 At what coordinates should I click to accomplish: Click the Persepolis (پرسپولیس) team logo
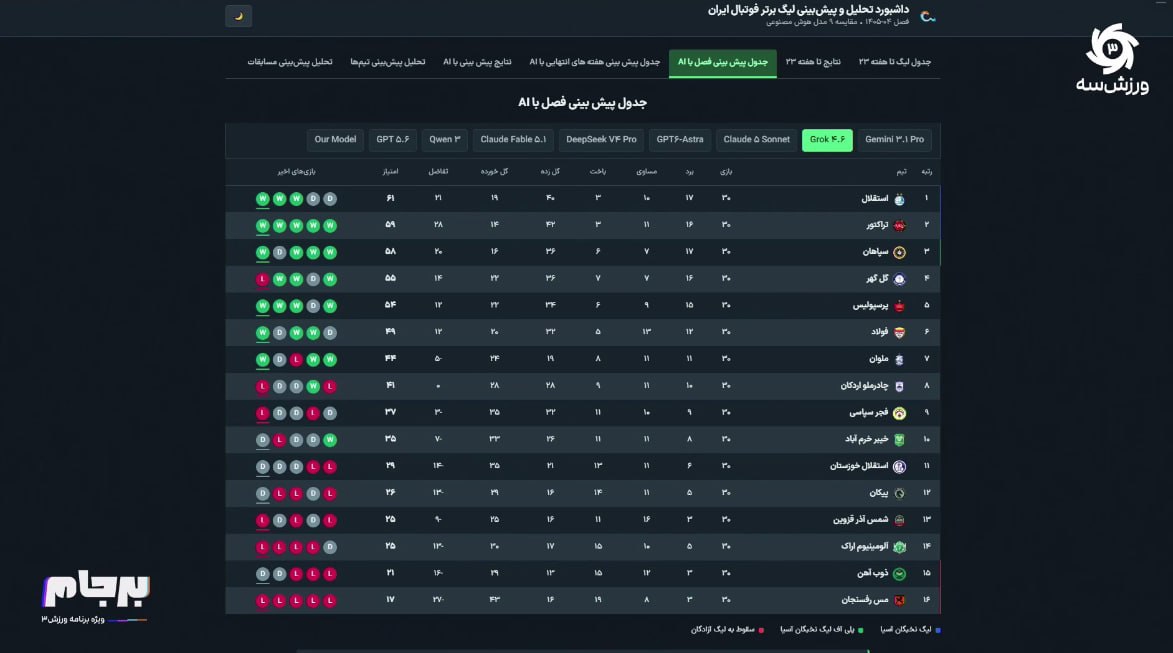coord(899,306)
